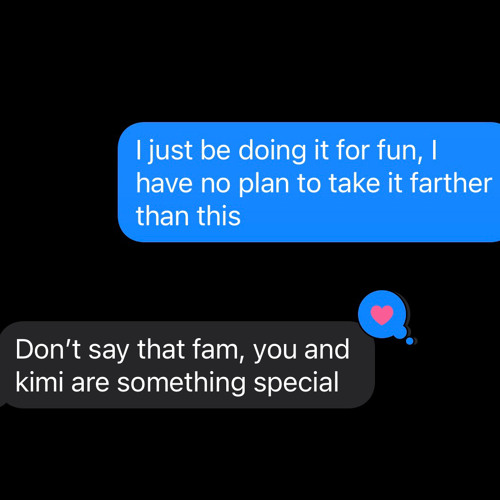
Task: Click the word "something" in gray bubble
Action: tap(181, 383)
